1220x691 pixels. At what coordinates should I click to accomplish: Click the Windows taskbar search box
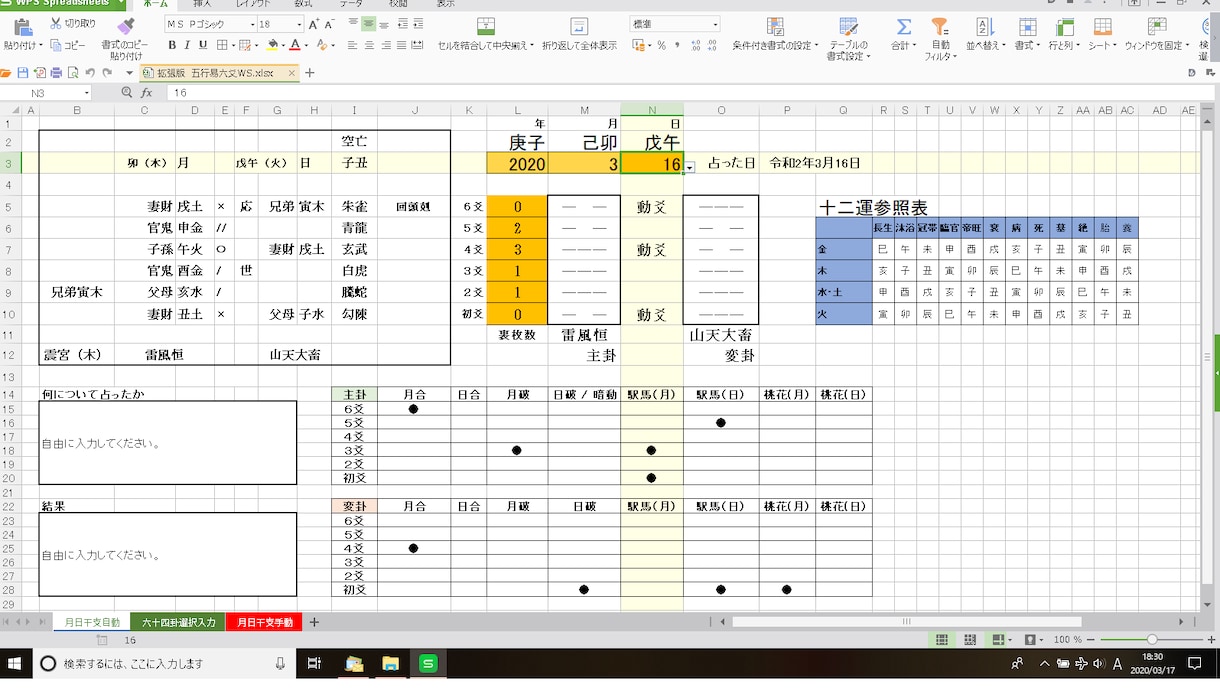tap(166, 663)
